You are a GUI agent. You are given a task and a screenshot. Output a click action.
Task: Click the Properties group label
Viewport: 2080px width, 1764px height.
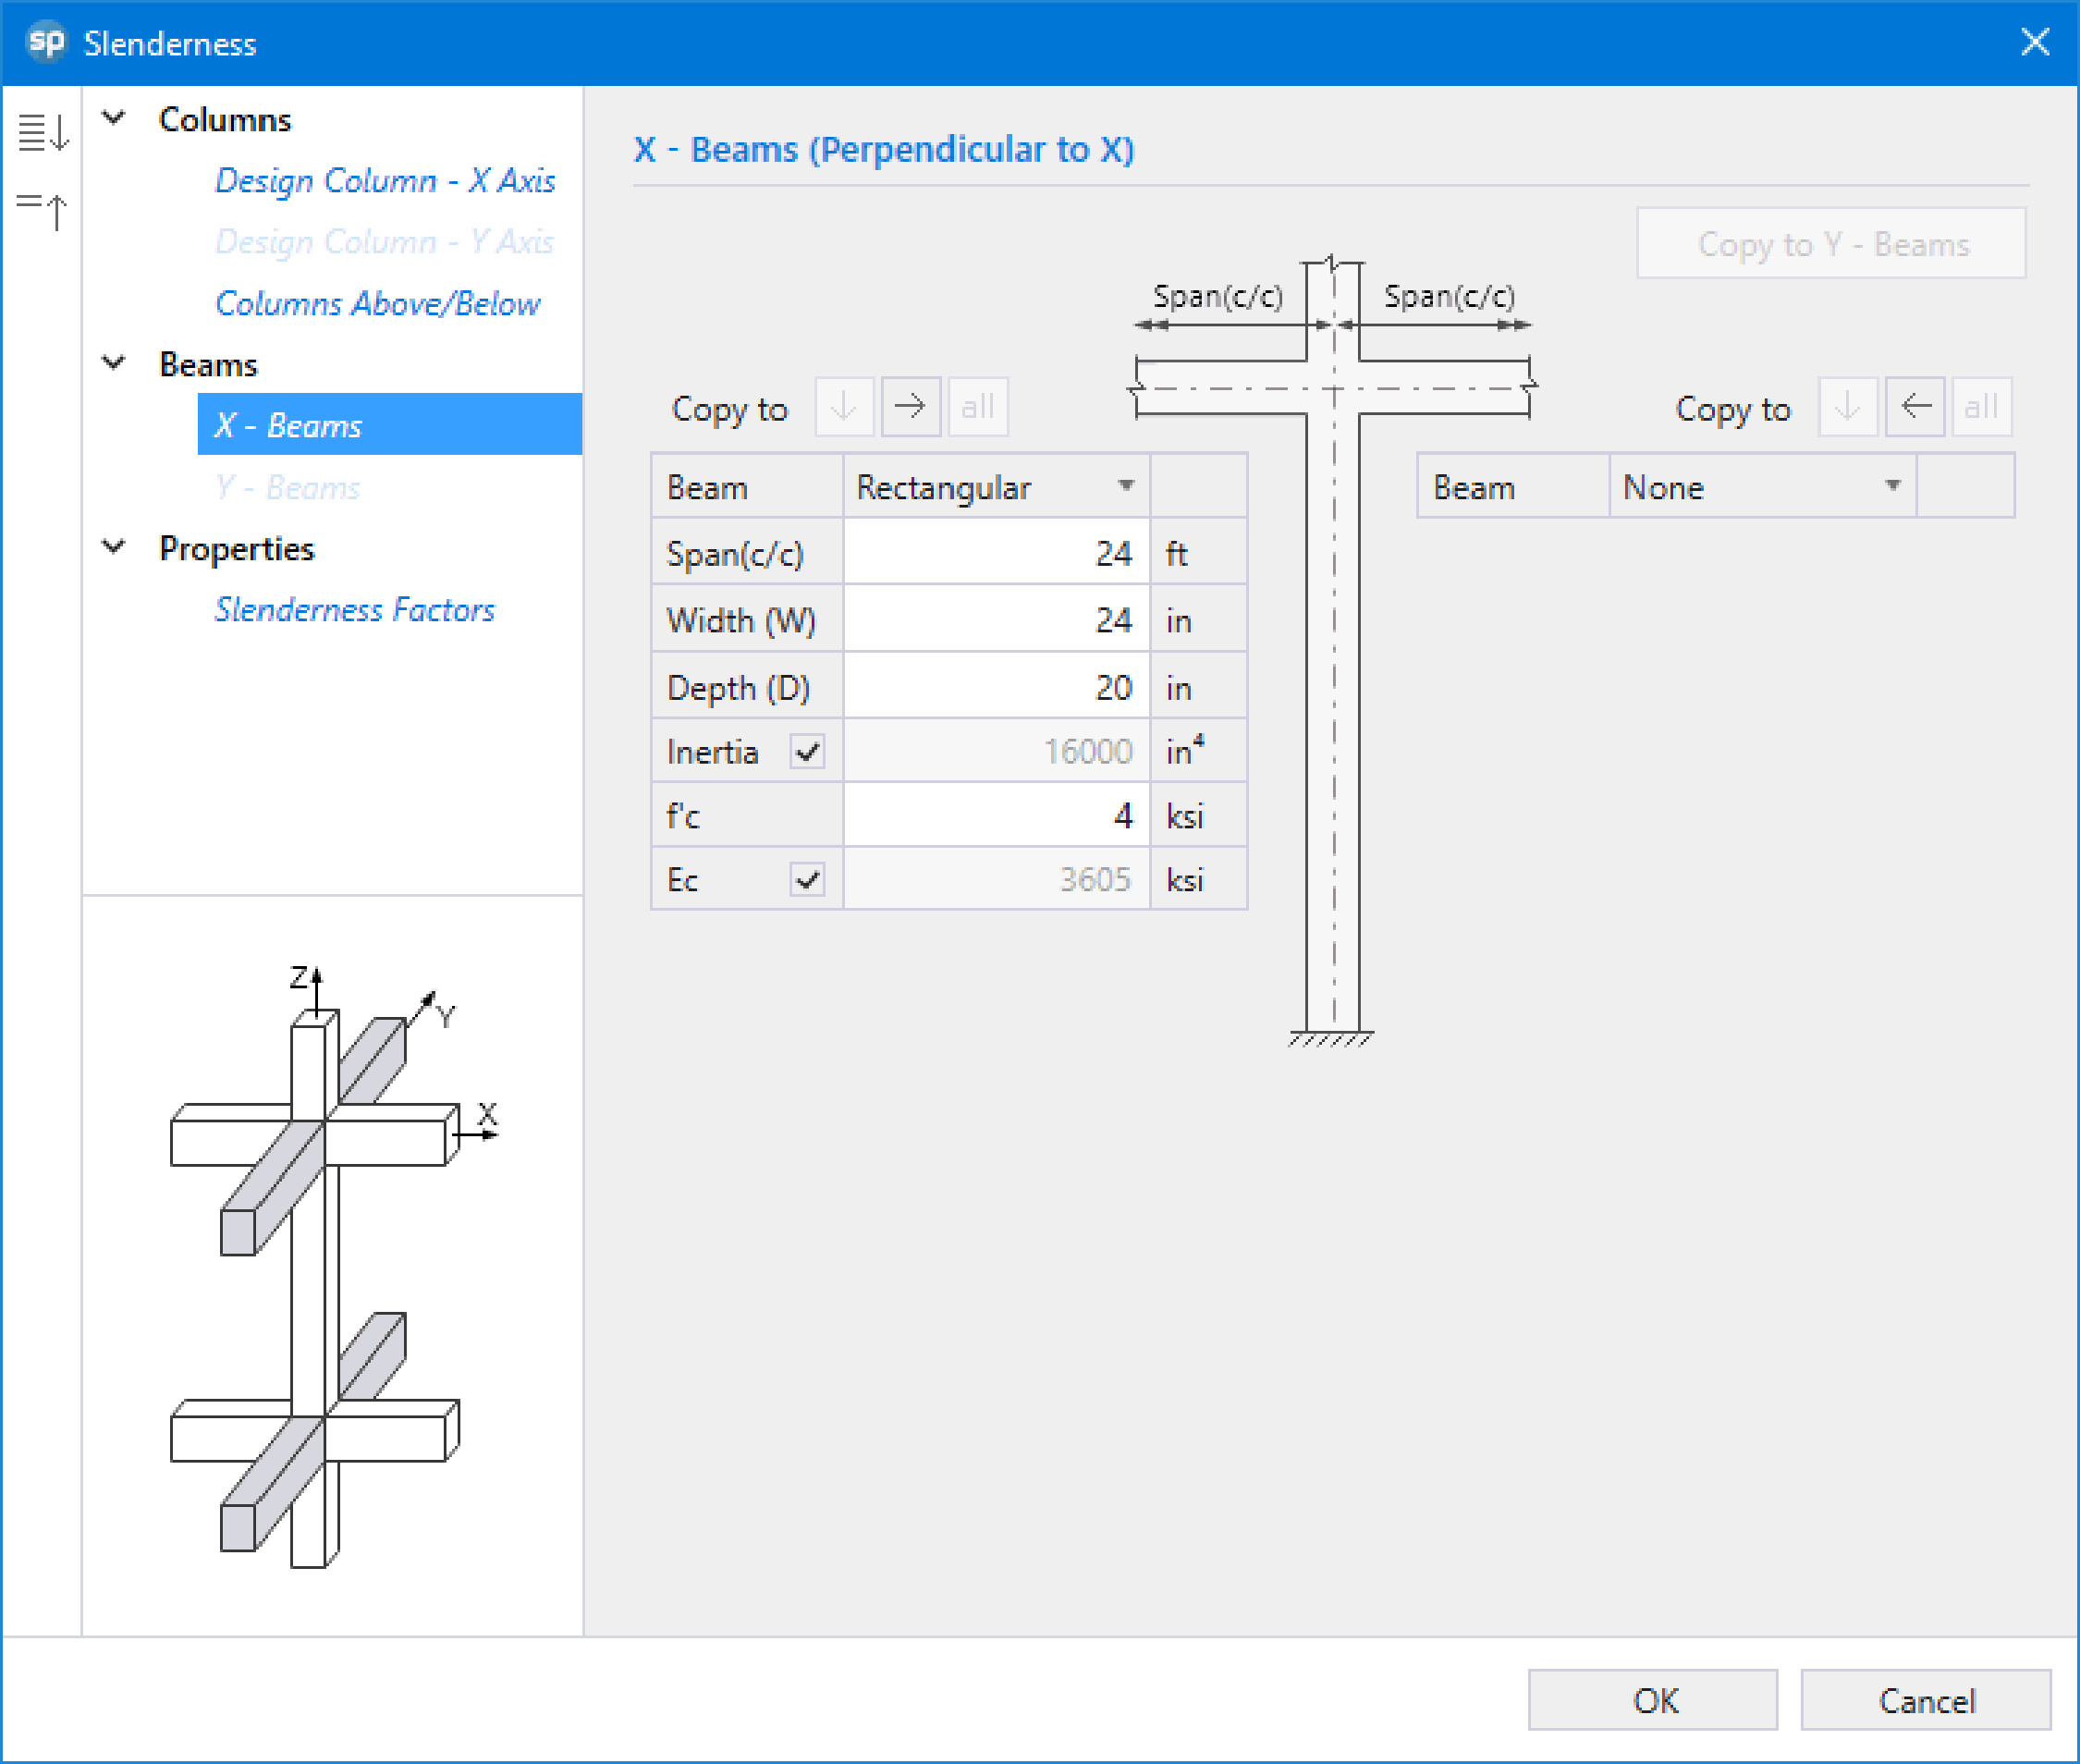point(237,548)
